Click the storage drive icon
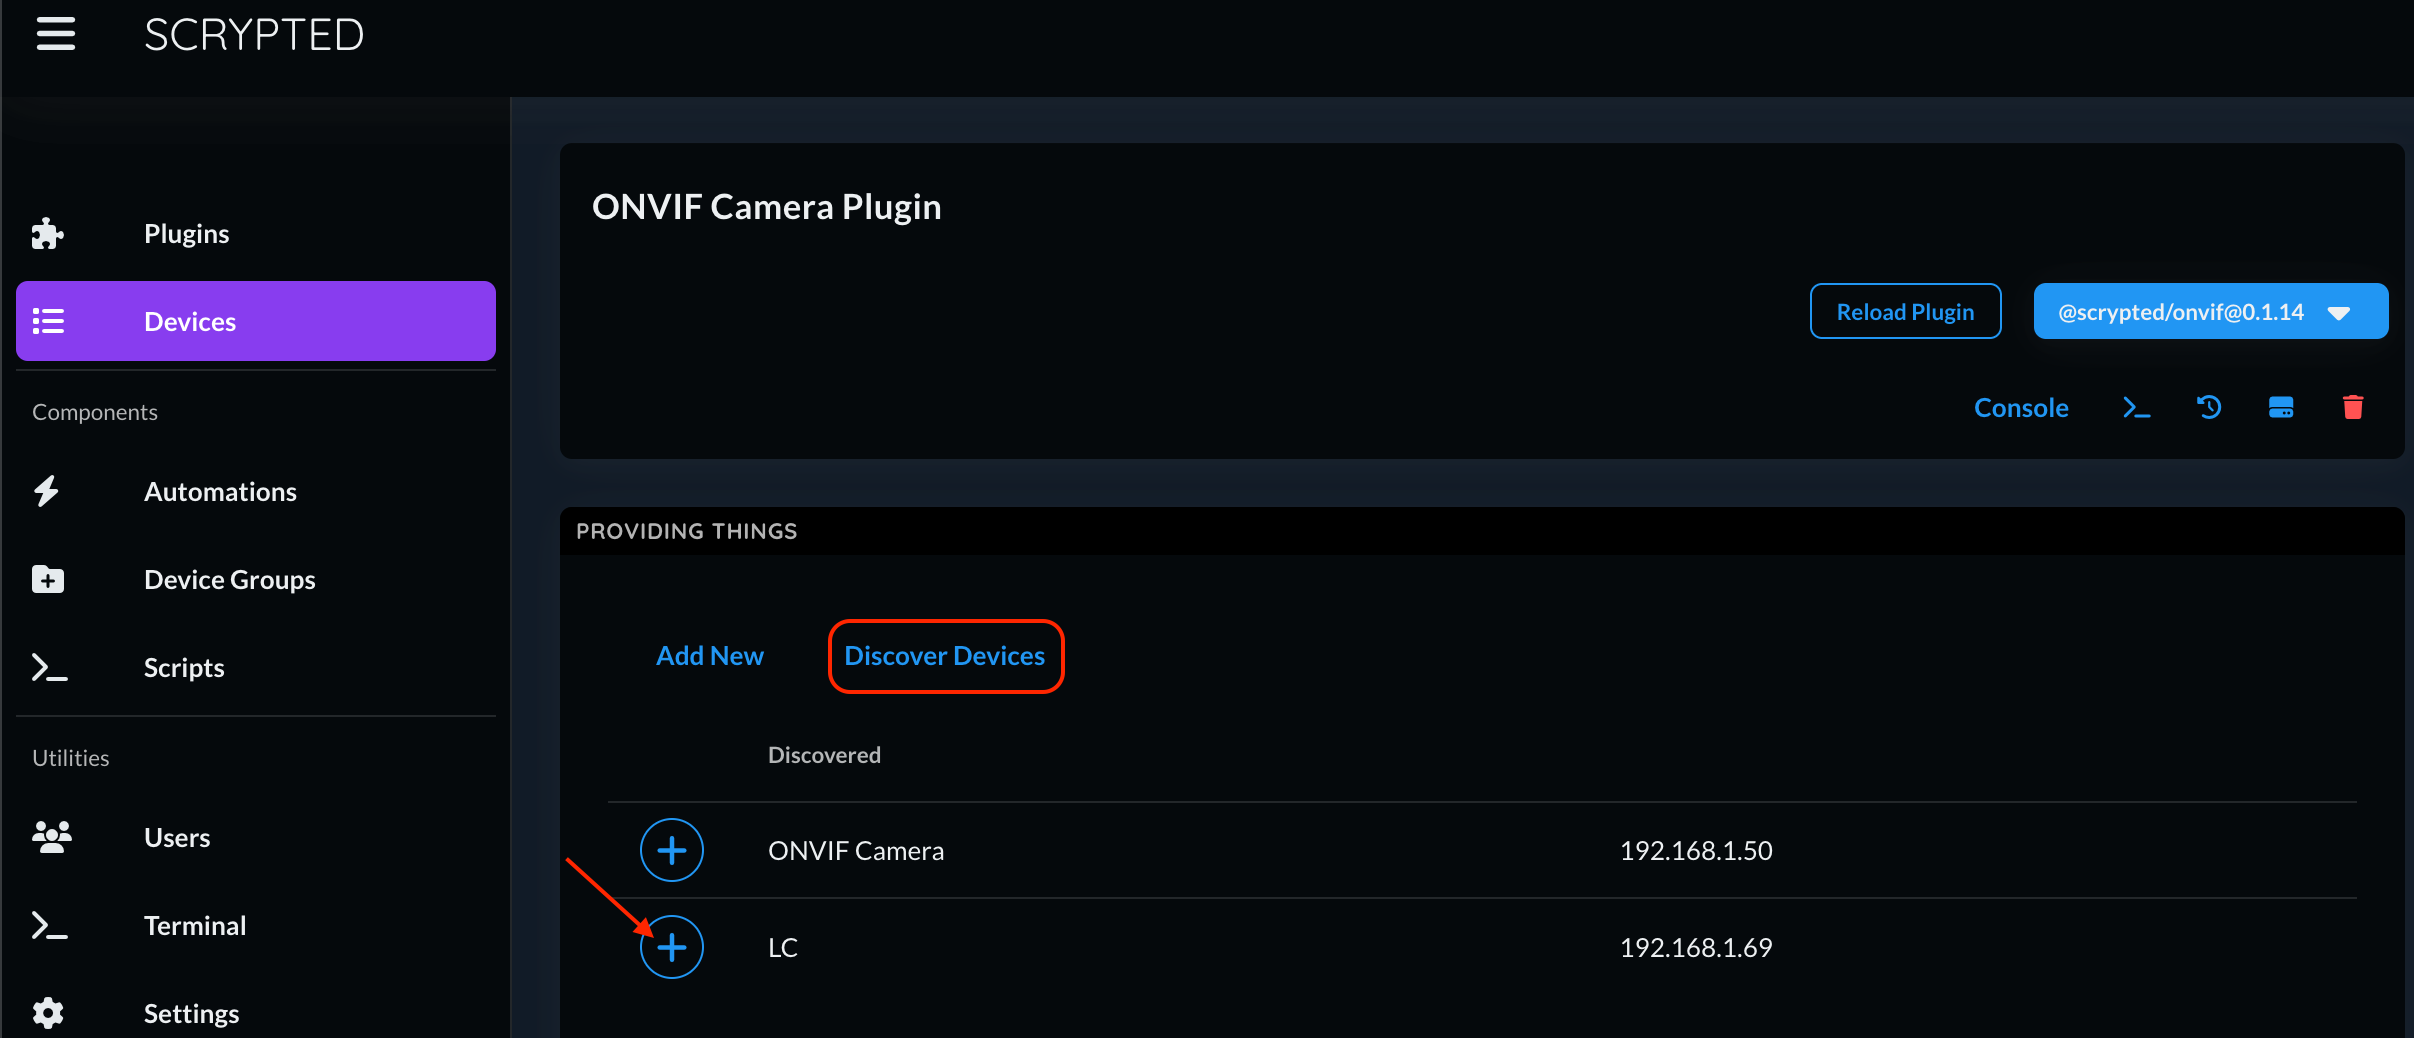 pyautogui.click(x=2281, y=407)
